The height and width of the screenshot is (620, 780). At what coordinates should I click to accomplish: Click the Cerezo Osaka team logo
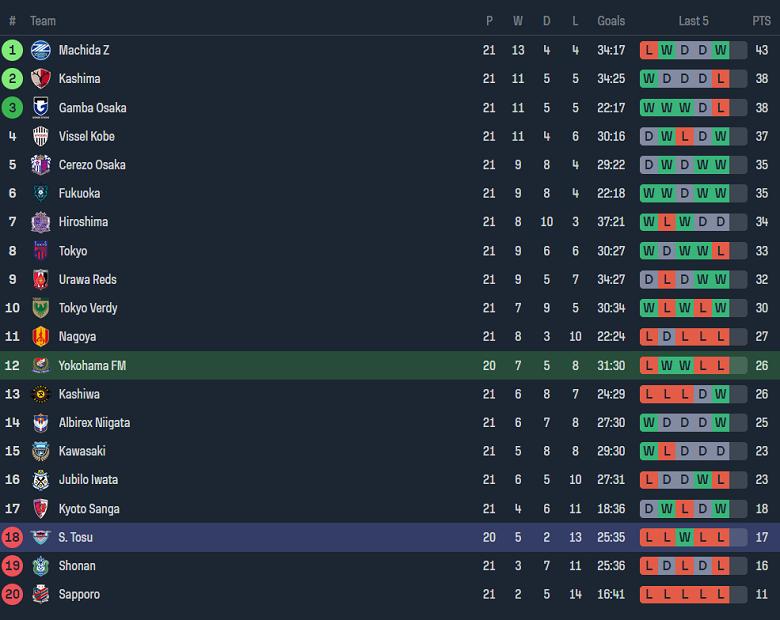[x=40, y=165]
